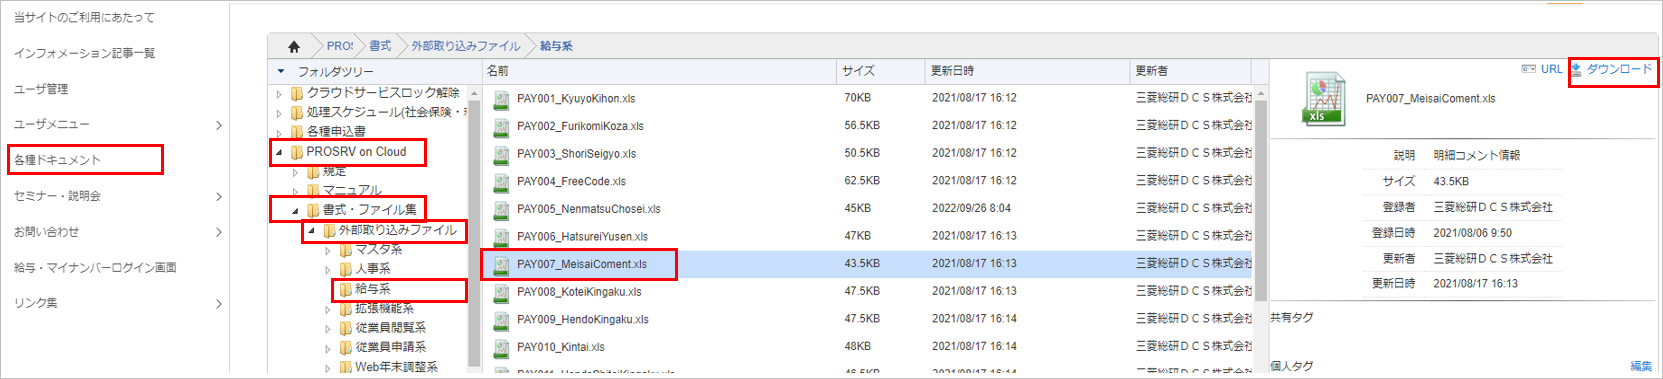Click the 書式・ファイル集 folder icon

313,210
